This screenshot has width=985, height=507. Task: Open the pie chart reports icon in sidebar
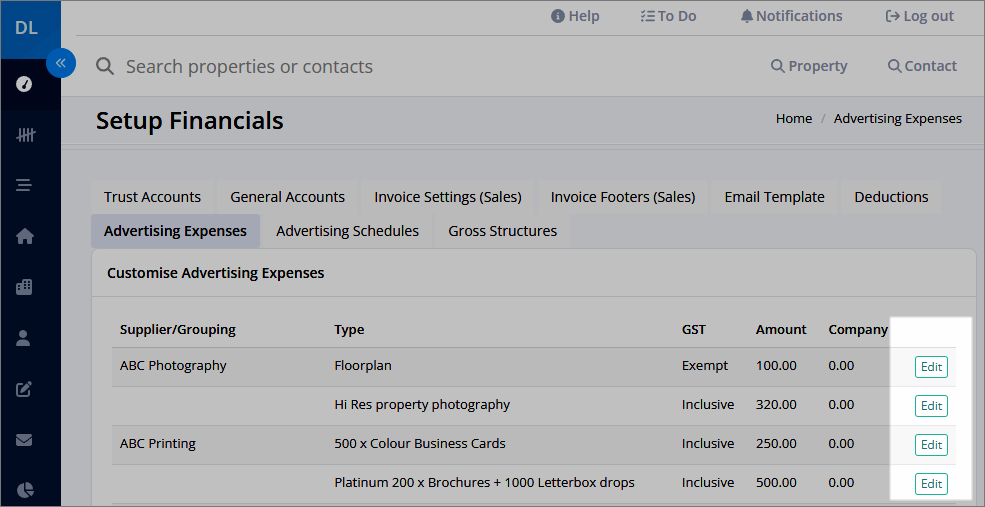[24, 490]
